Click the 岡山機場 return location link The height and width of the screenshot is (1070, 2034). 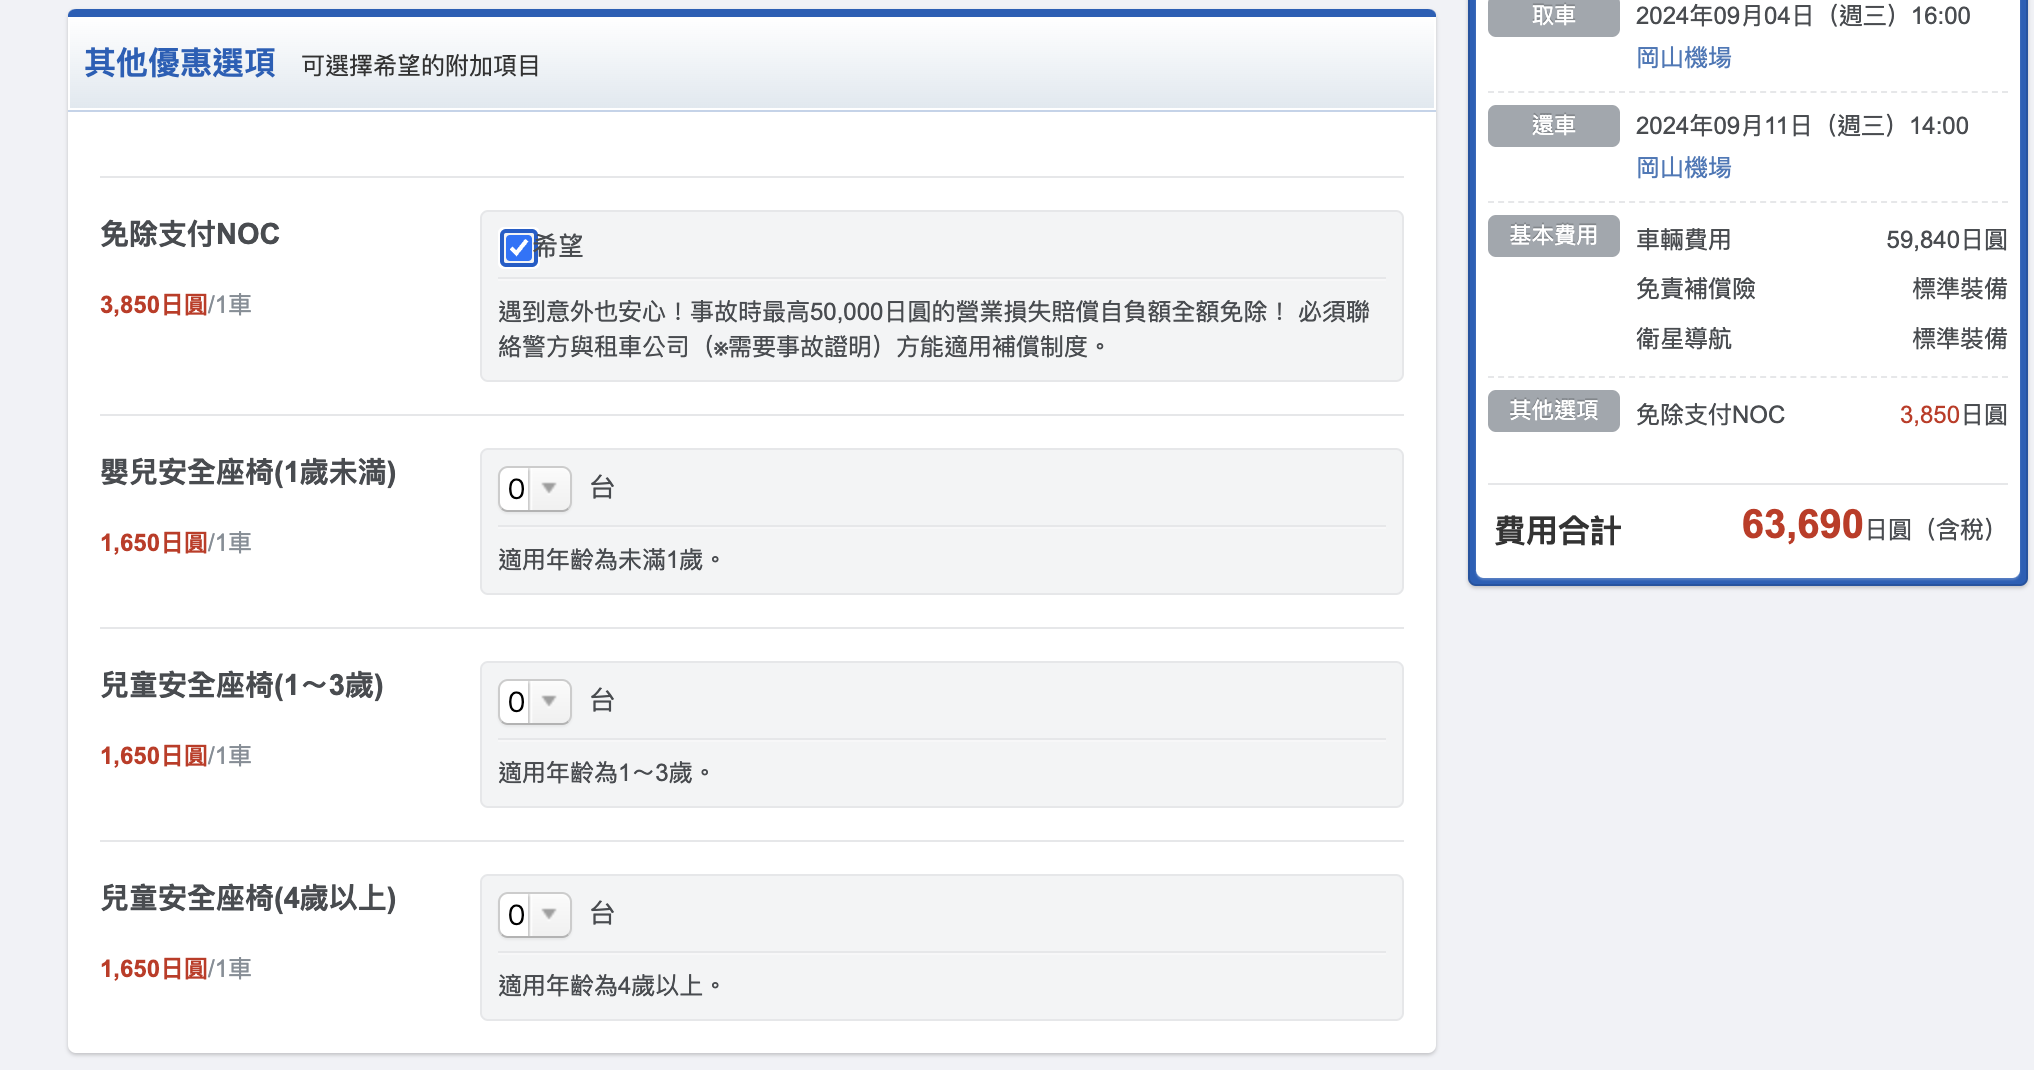coord(1683,168)
